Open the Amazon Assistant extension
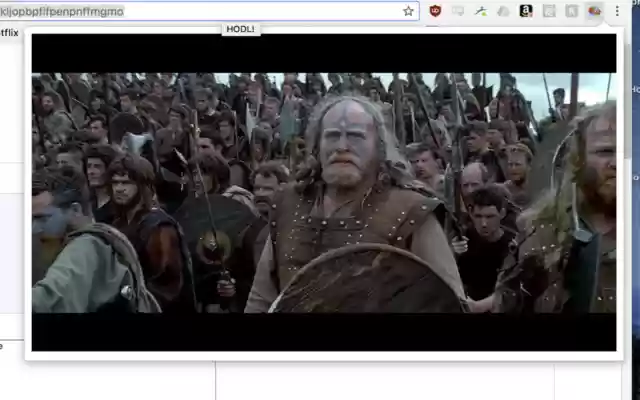Screen dimensions: 640x400 (526, 11)
